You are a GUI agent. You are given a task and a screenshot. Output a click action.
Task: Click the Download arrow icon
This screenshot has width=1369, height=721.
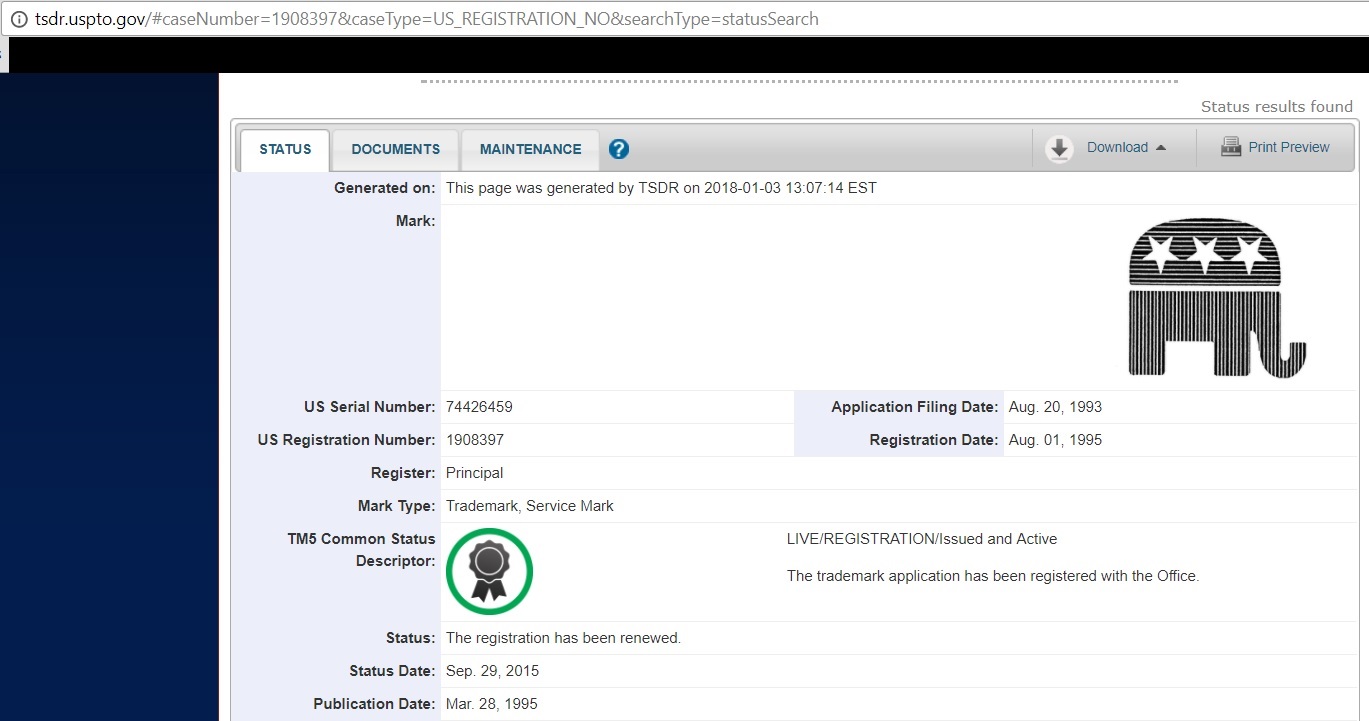[x=1059, y=148]
